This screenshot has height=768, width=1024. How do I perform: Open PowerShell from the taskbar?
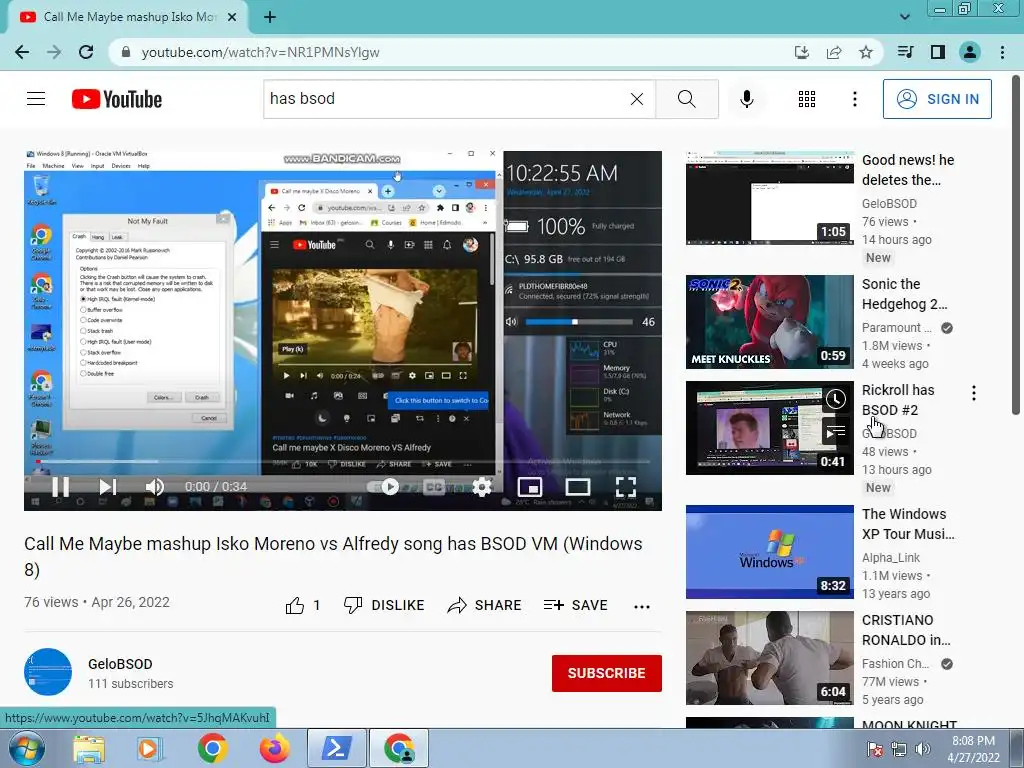pos(336,748)
